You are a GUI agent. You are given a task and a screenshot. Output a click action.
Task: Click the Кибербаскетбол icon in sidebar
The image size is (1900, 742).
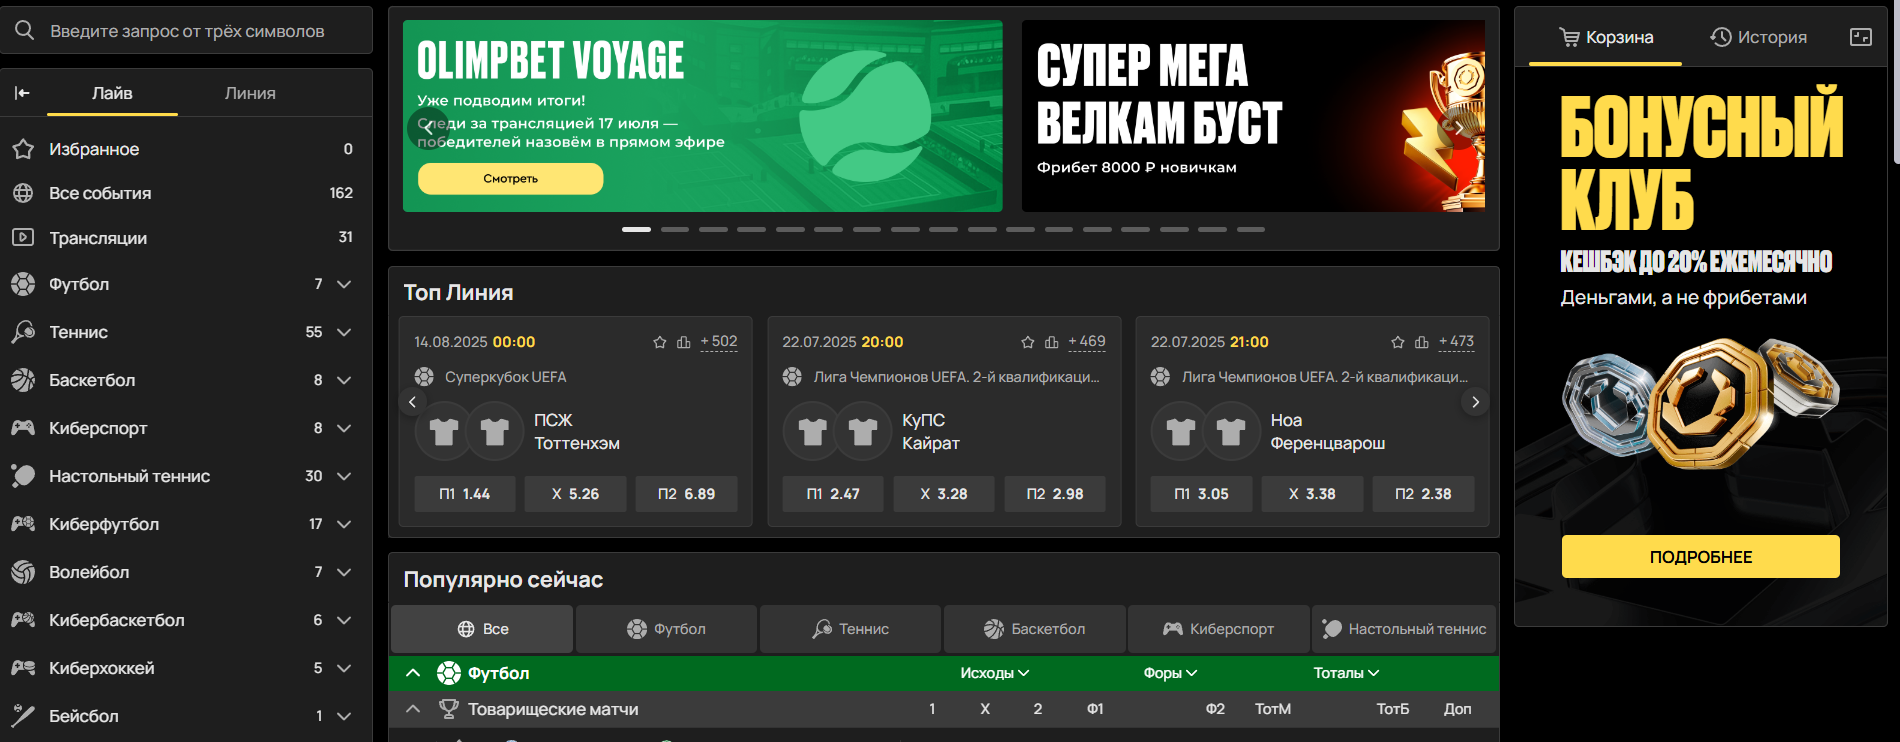[x=23, y=620]
